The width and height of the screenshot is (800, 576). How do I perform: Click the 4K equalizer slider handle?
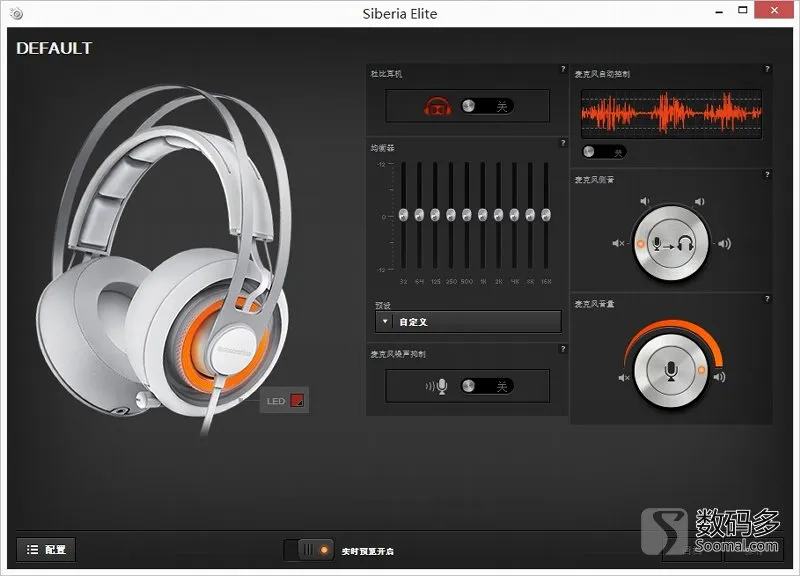pyautogui.click(x=514, y=215)
